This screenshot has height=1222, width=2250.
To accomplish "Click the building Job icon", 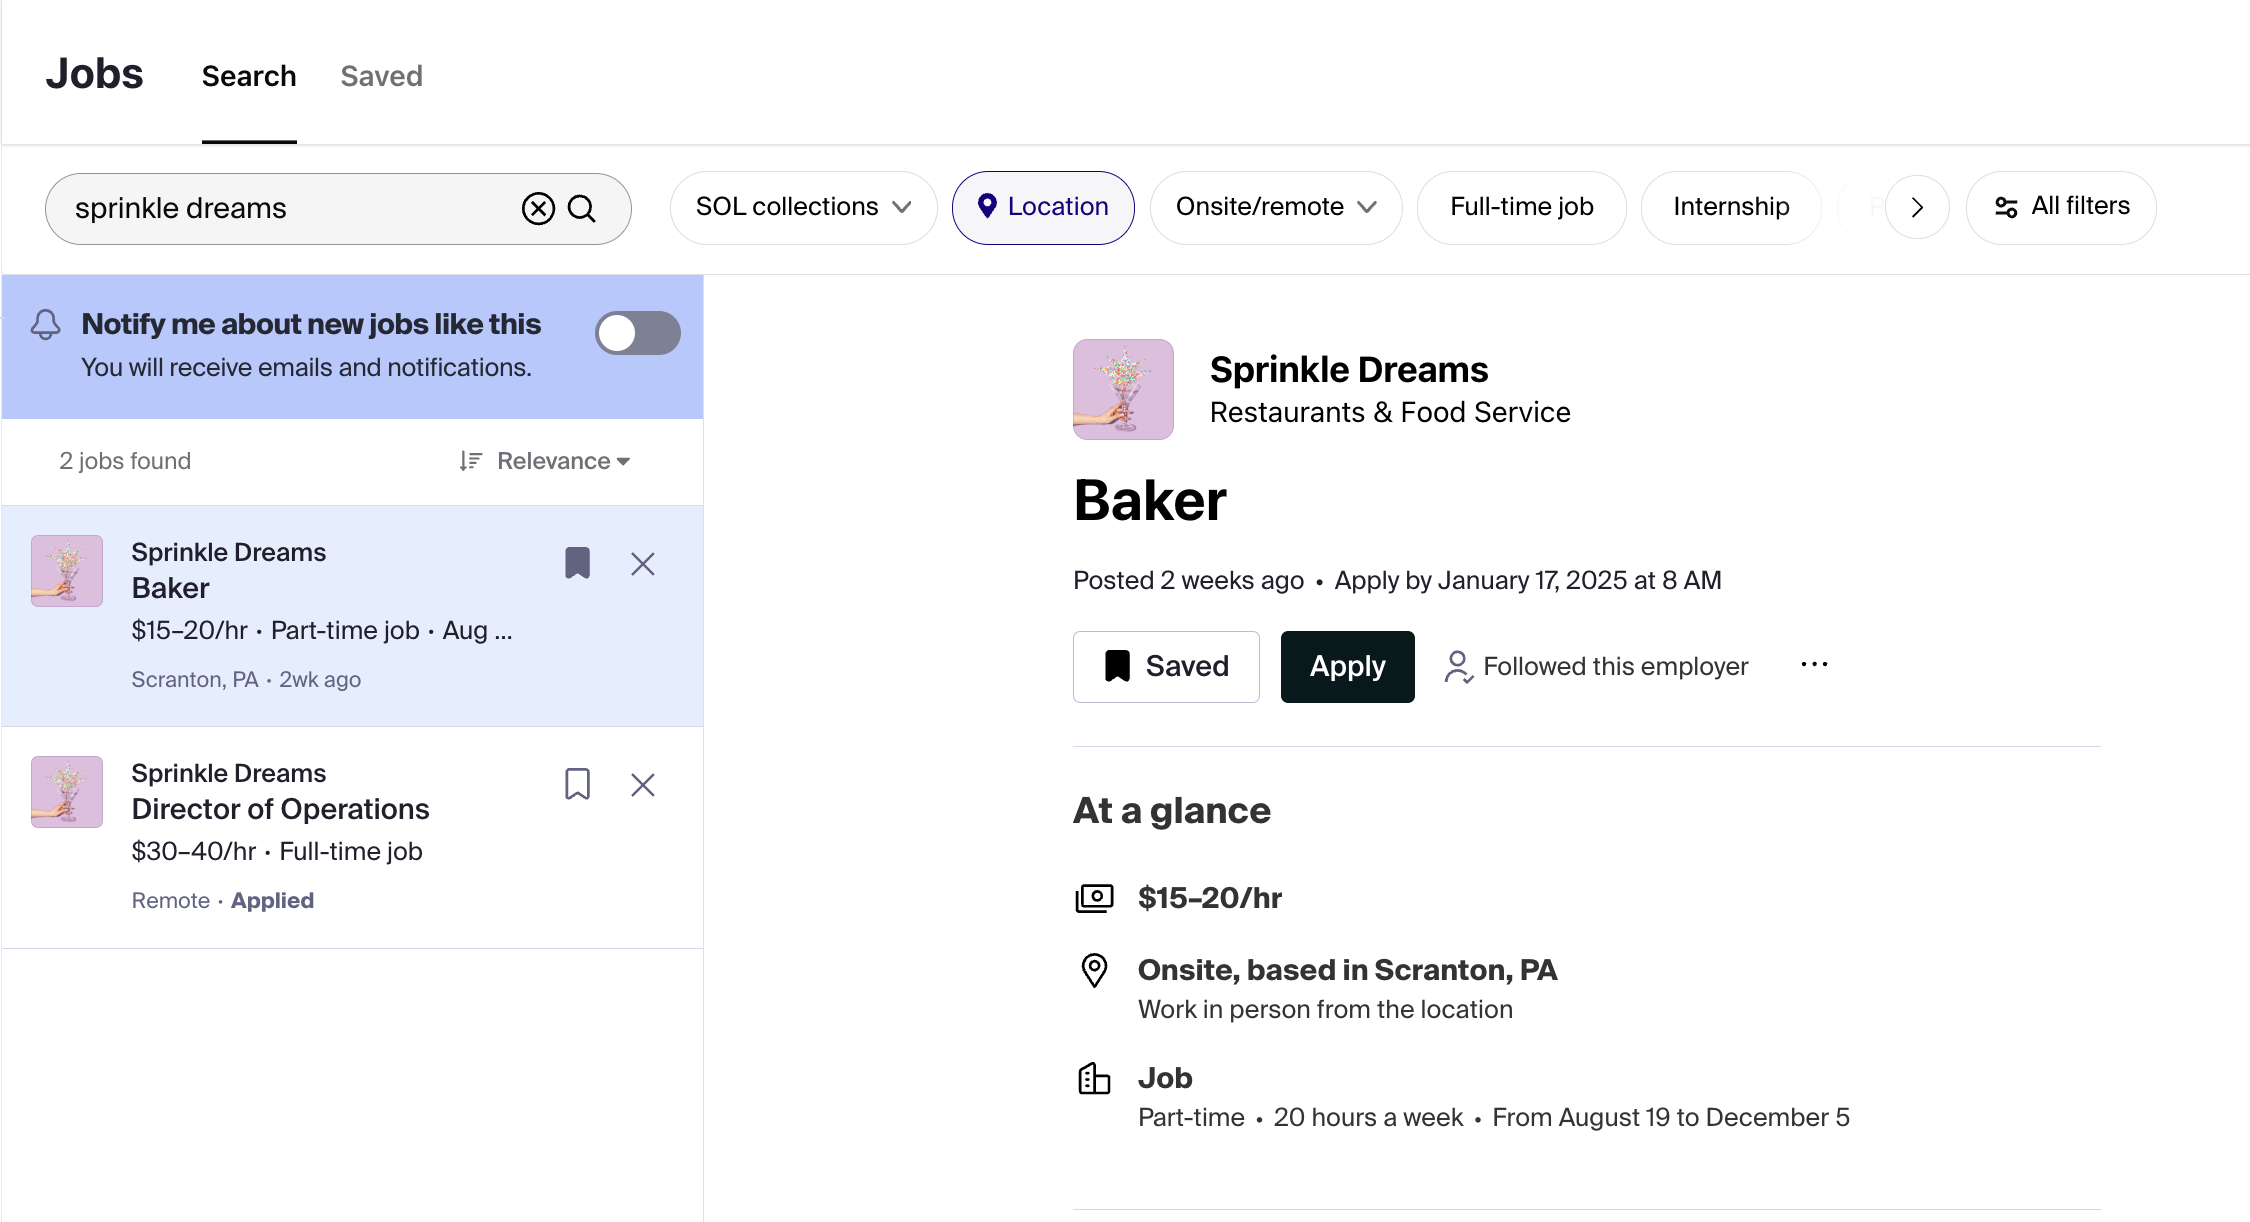I will click(1094, 1078).
